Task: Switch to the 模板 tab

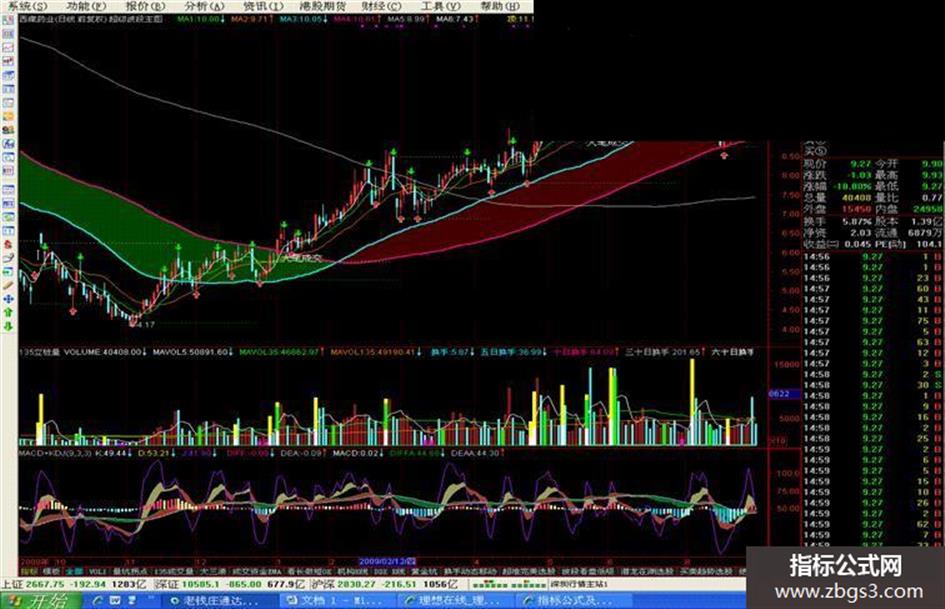Action: [x=51, y=571]
